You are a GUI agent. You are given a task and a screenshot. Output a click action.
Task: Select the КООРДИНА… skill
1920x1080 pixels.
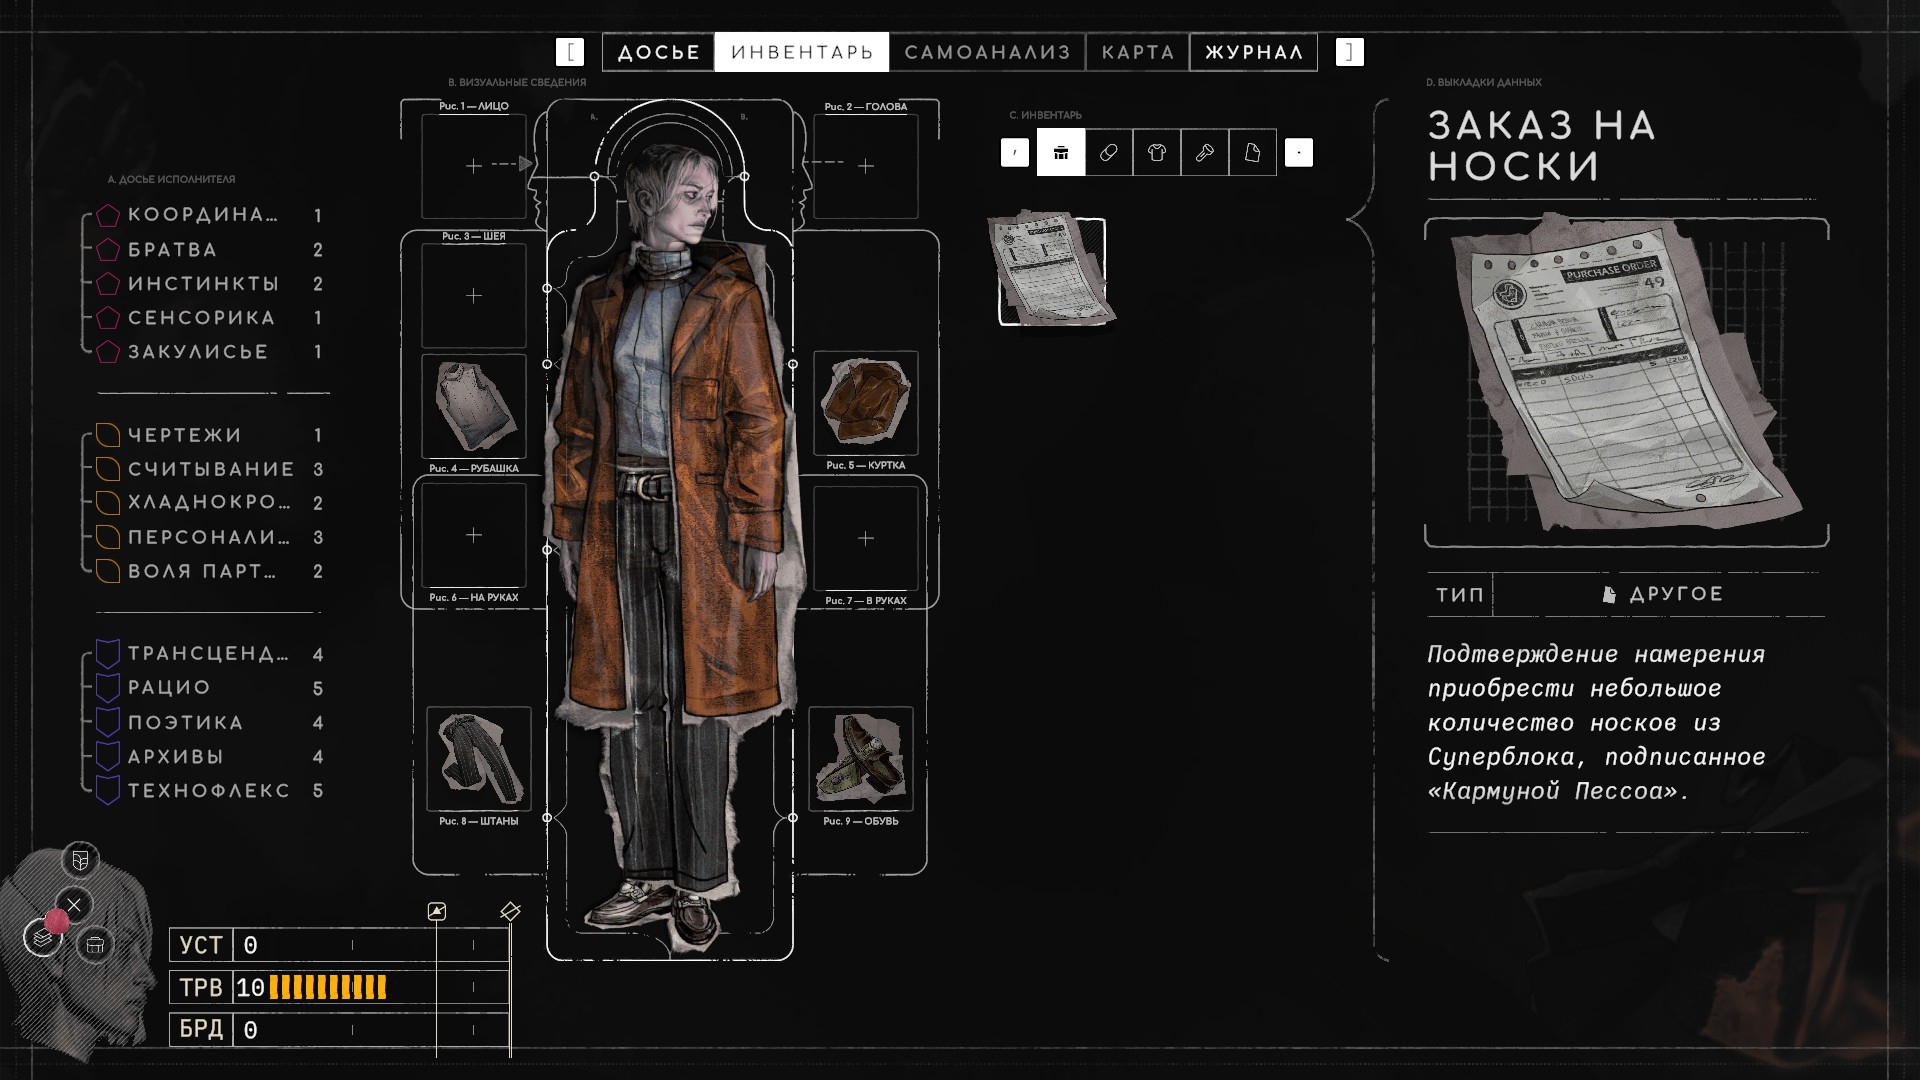pos(210,215)
